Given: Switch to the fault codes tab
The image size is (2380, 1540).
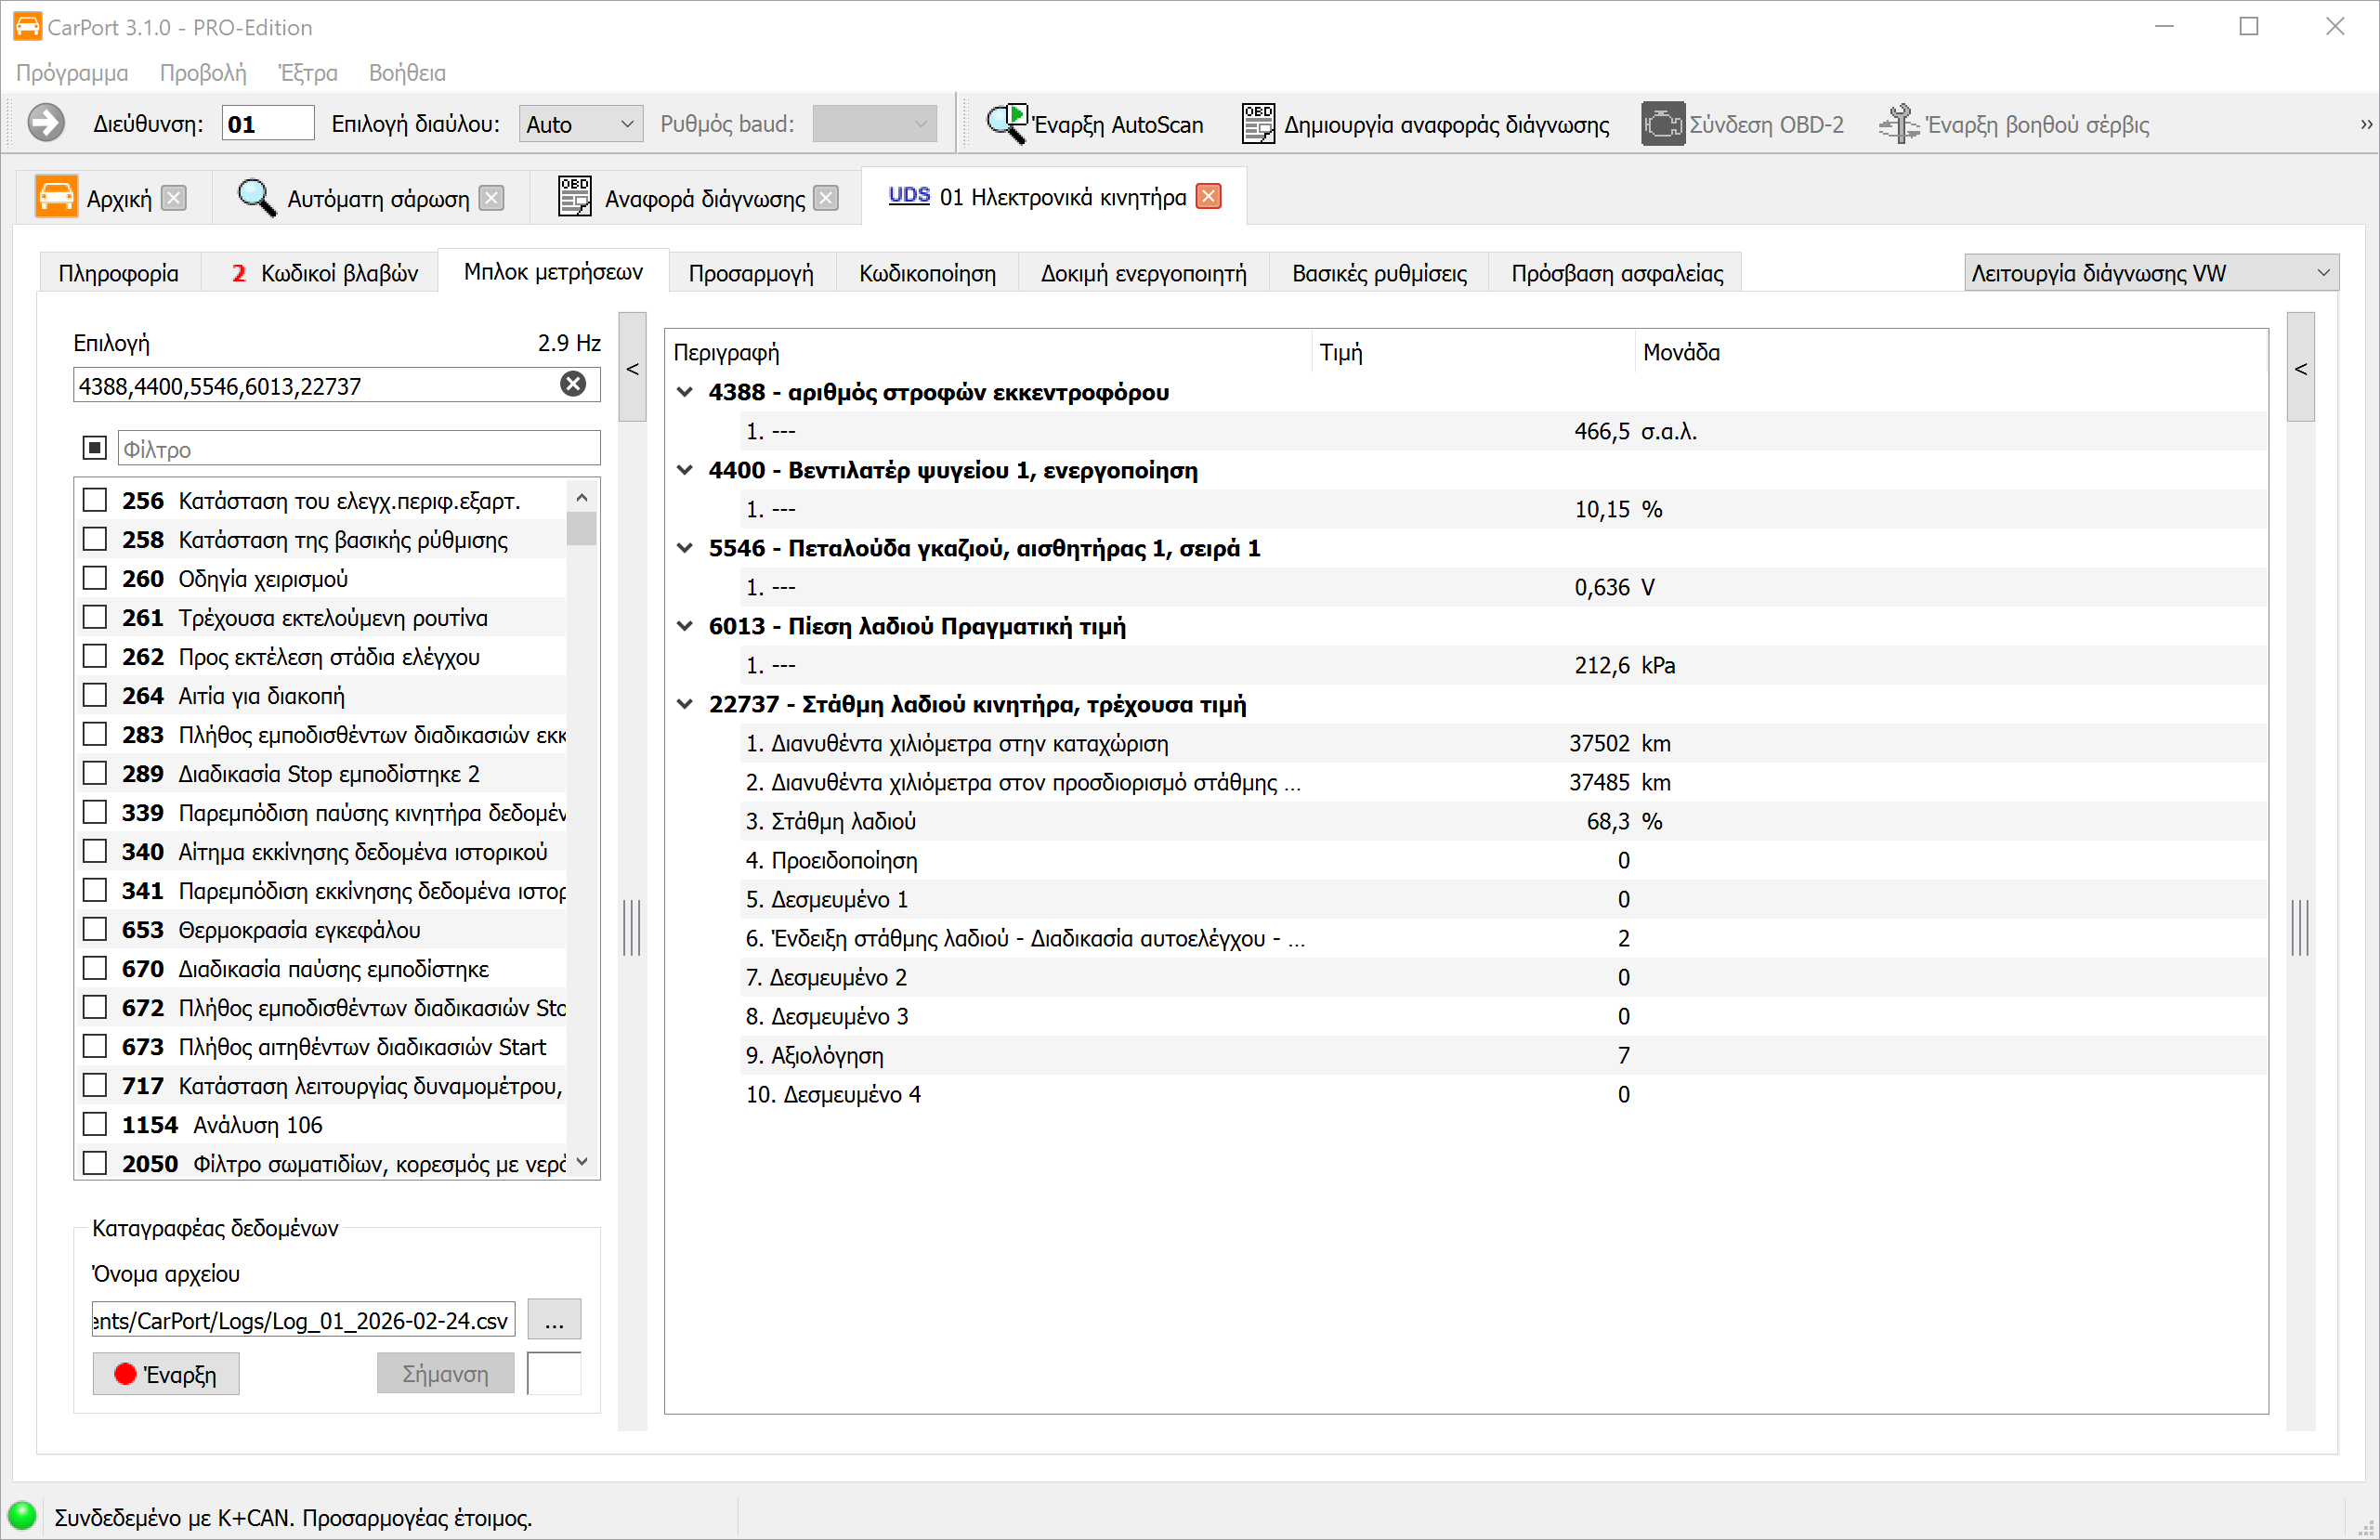Looking at the screenshot, I should [x=324, y=273].
